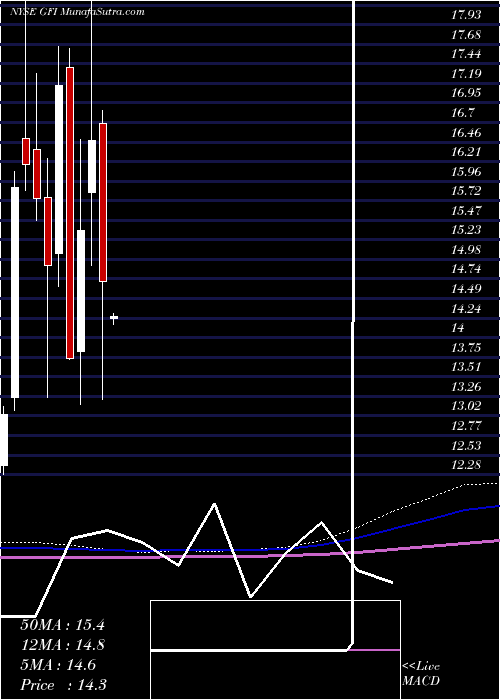Click the 15.47 price axis label
Screen dimensions: 500x700
[467, 210]
